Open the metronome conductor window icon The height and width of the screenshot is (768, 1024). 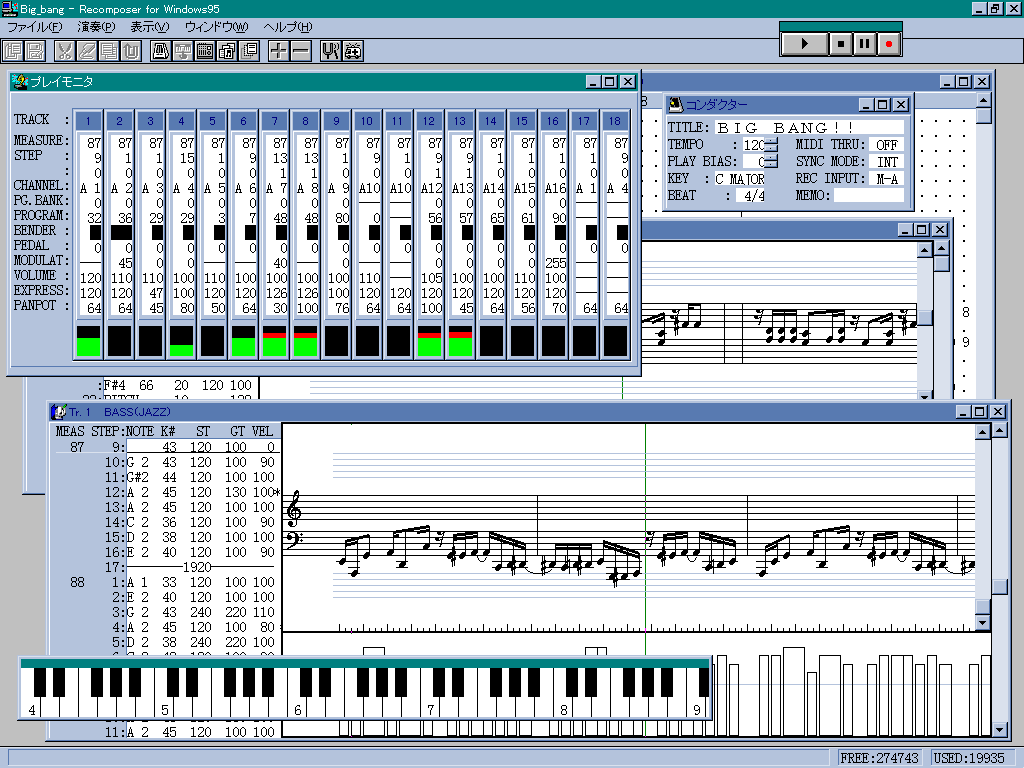[160, 51]
